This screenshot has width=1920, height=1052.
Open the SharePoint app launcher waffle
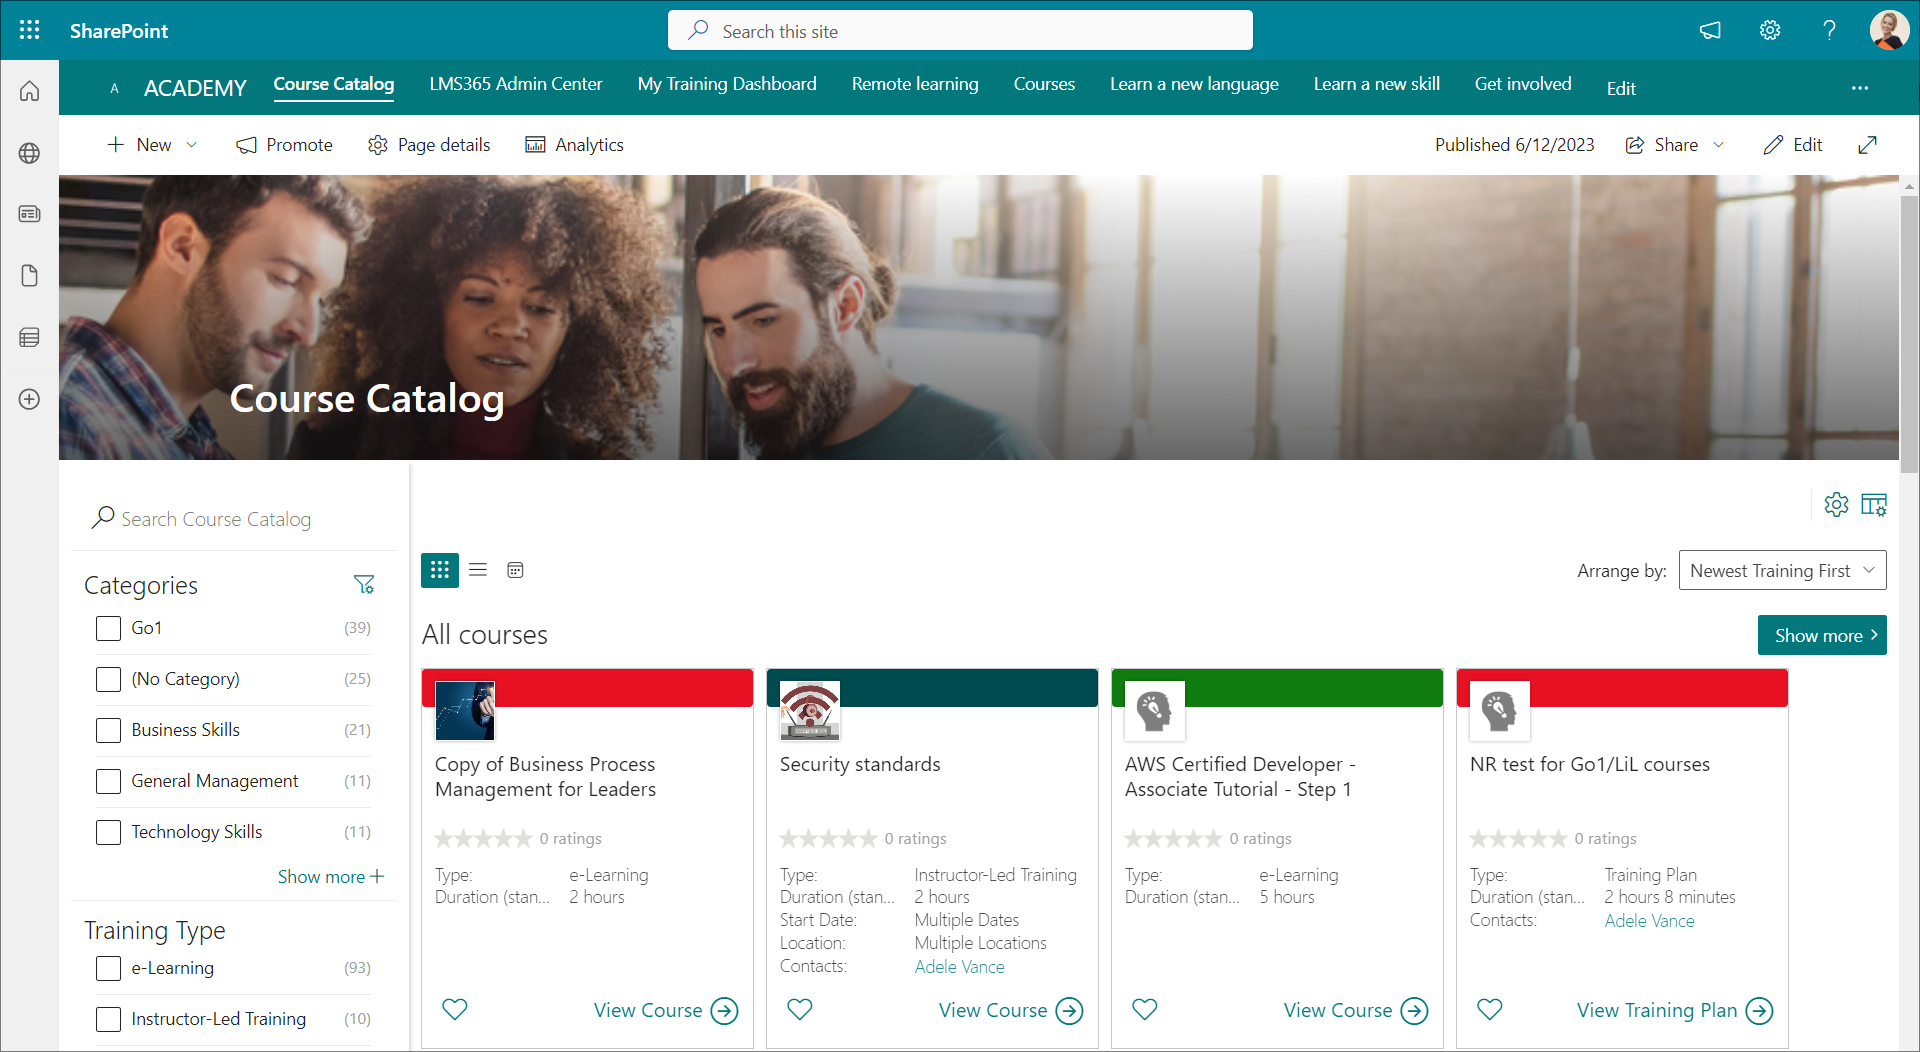30,30
